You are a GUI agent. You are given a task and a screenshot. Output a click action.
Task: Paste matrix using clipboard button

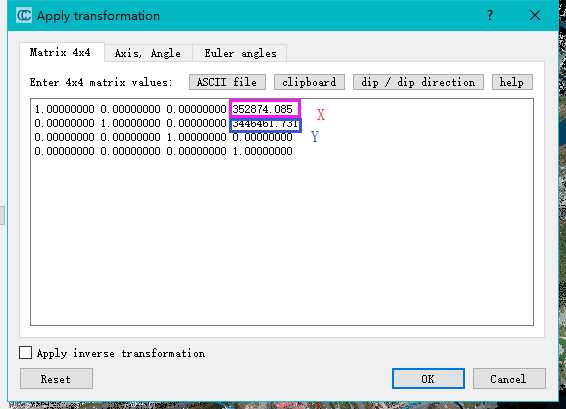click(309, 82)
